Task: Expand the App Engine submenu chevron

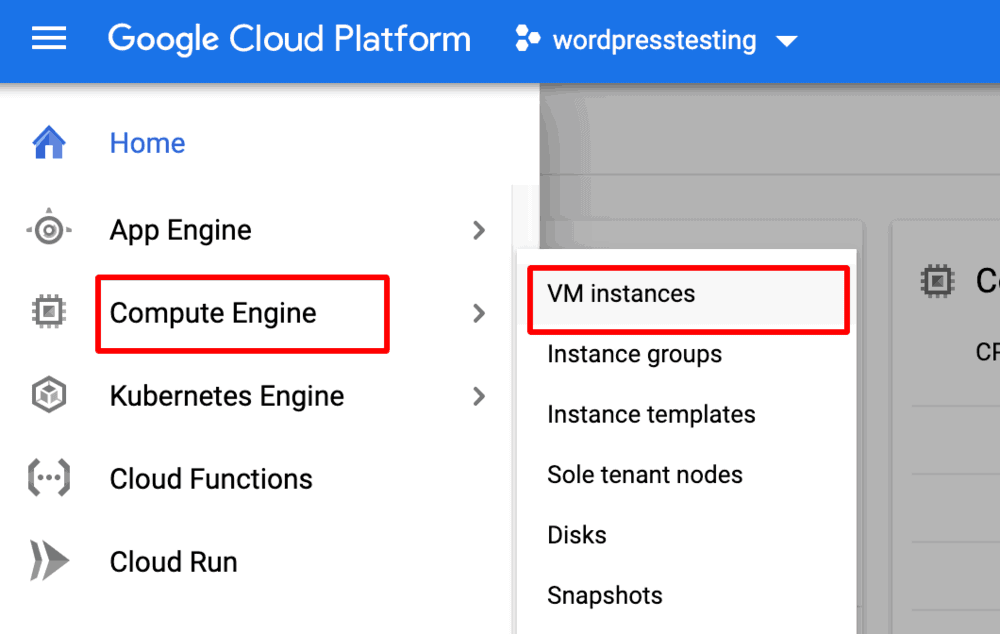Action: pyautogui.click(x=479, y=231)
